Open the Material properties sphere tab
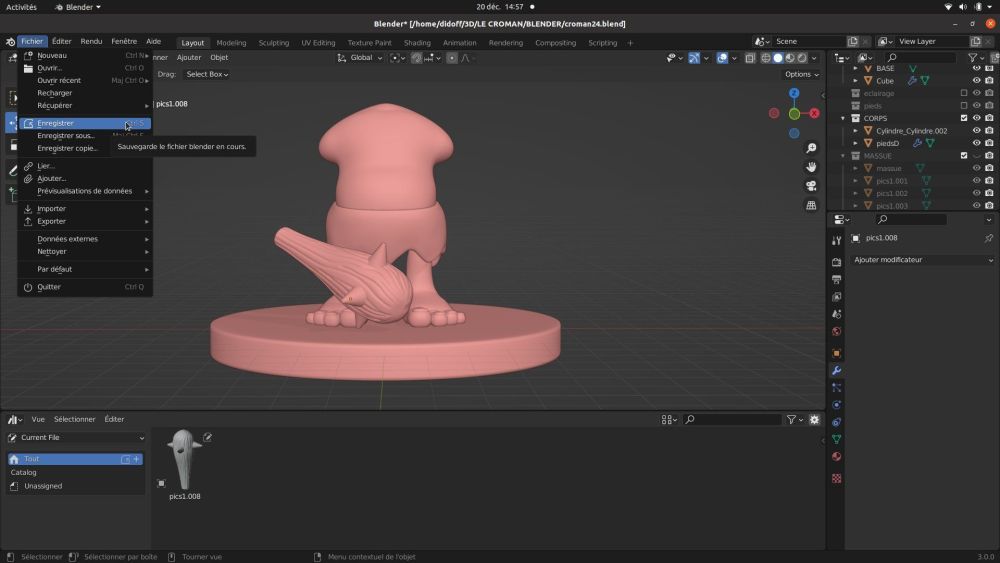1000x563 pixels. pos(836,457)
